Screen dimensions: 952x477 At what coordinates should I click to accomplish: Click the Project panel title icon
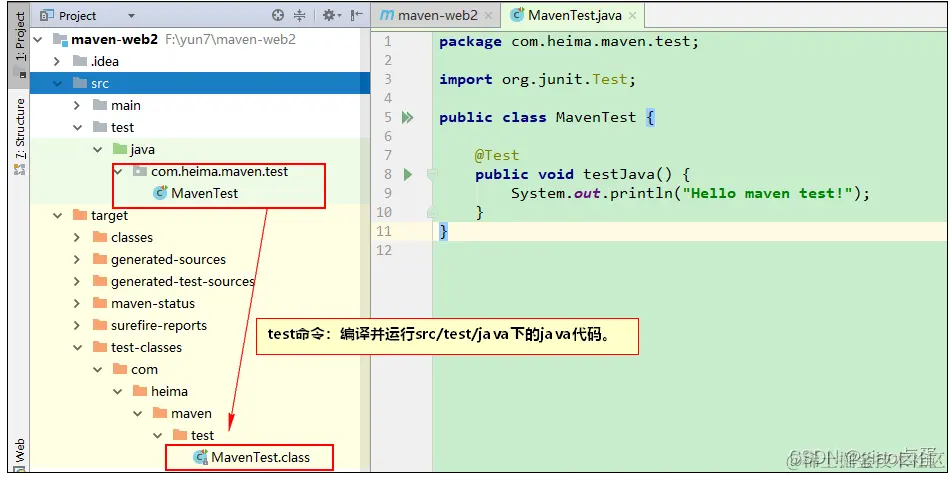tap(47, 15)
